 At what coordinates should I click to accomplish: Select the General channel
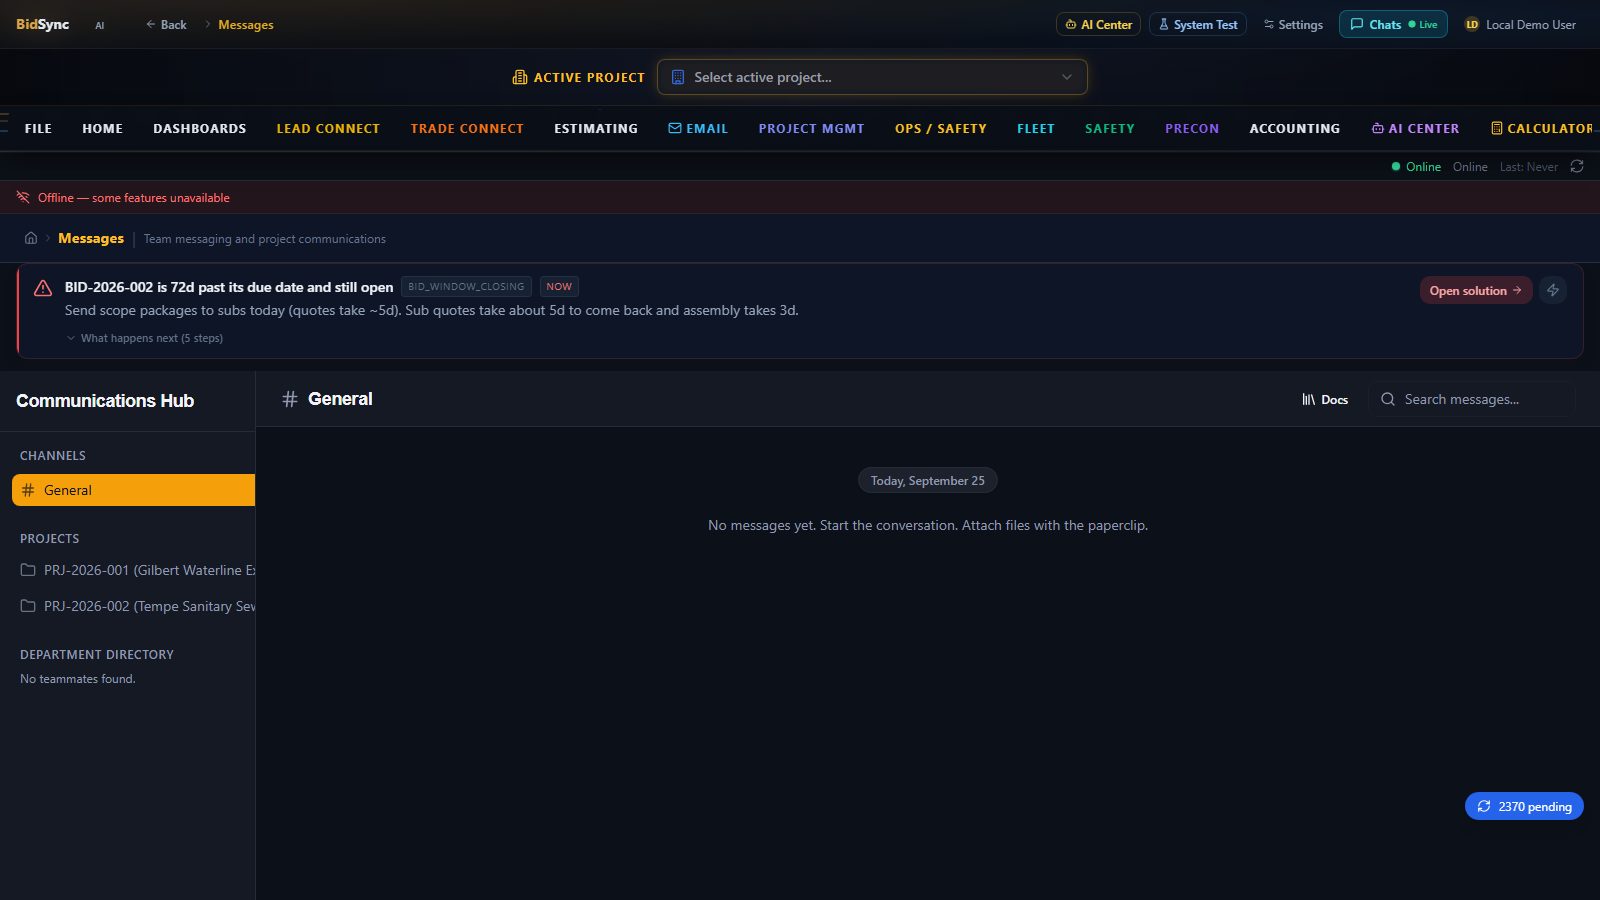pos(133,490)
